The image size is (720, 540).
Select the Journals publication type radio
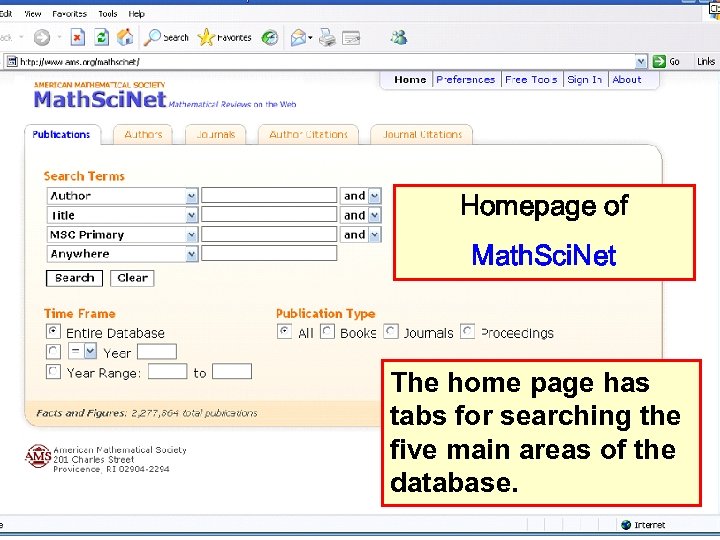point(391,332)
